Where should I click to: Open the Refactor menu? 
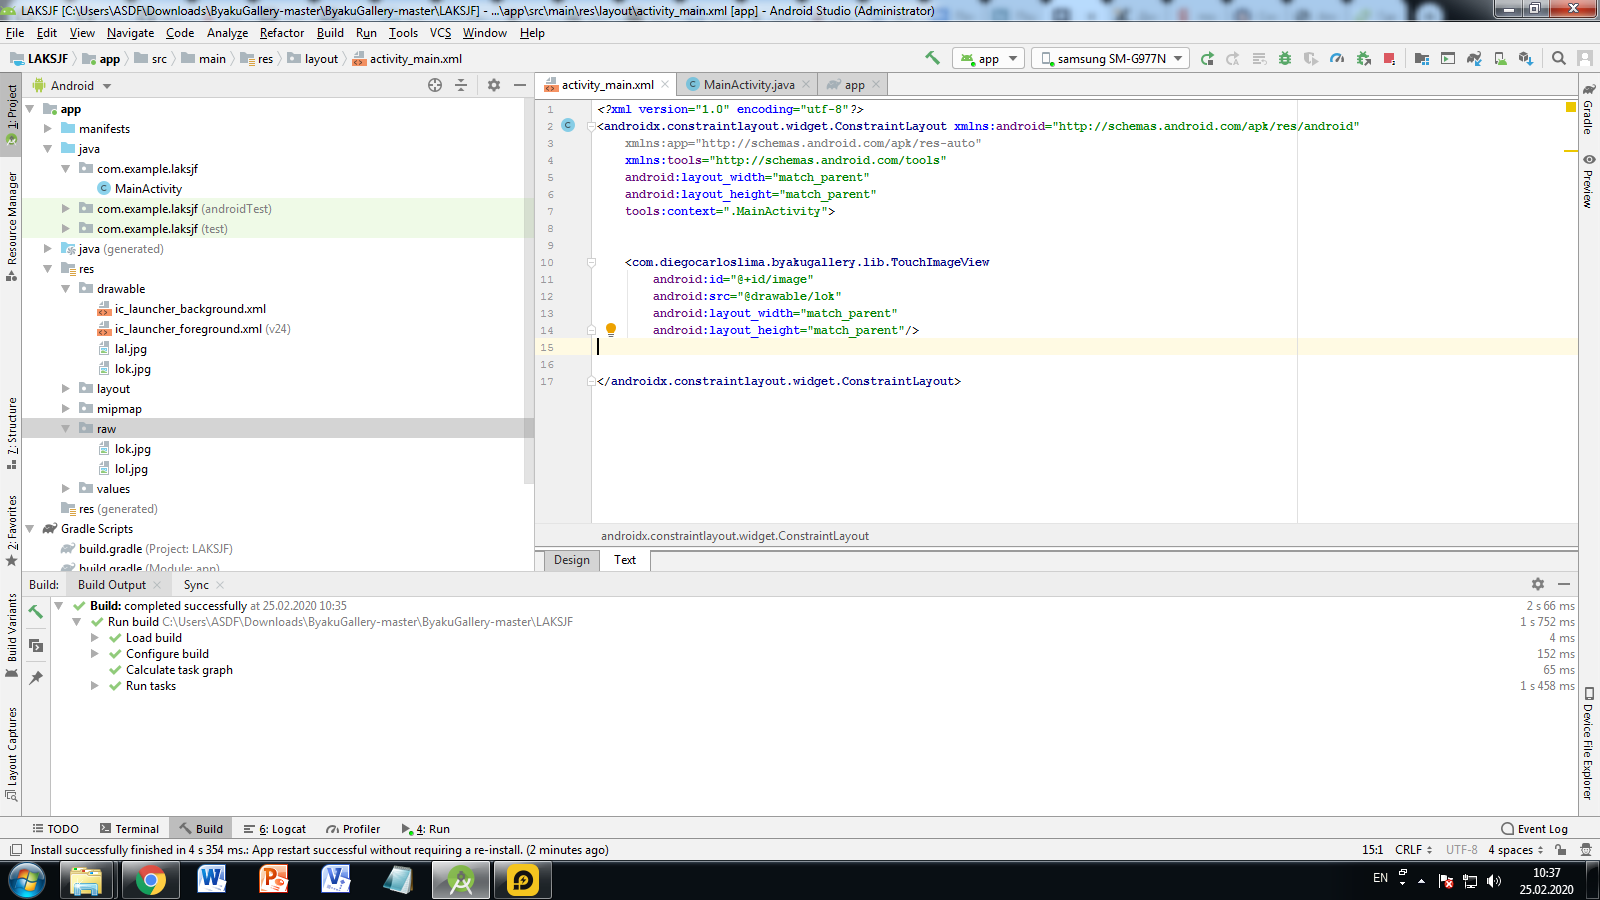click(282, 33)
